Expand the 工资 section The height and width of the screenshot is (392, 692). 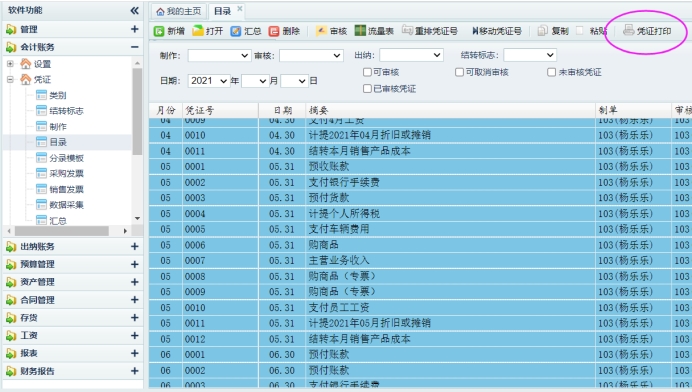pos(135,335)
